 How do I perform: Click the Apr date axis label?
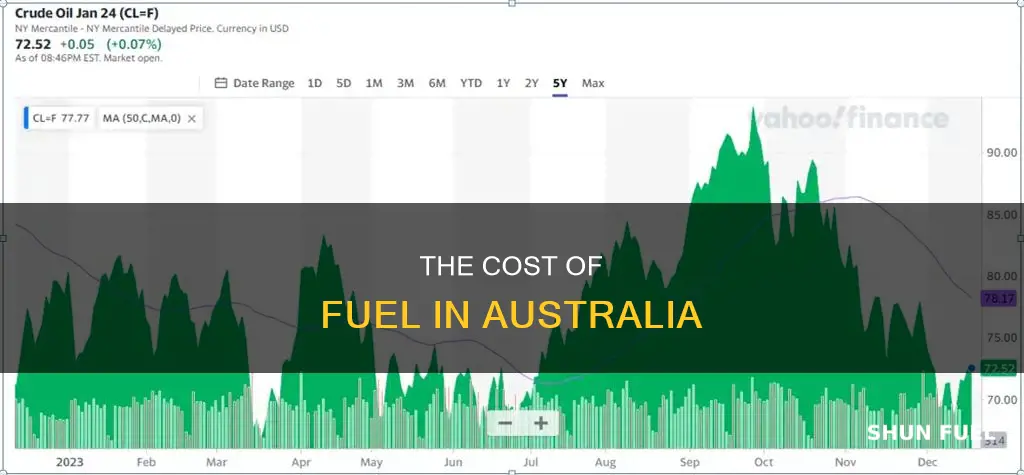(x=301, y=461)
